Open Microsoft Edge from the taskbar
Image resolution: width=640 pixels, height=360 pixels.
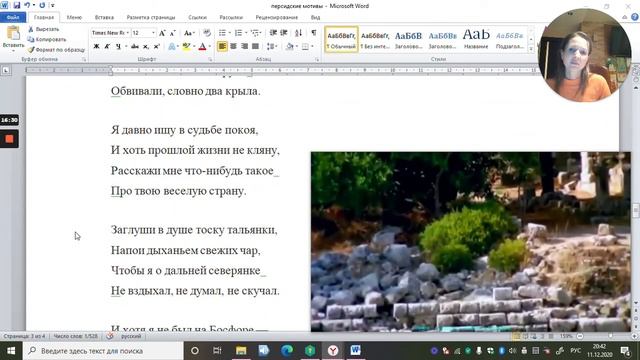pyautogui.click(x=287, y=351)
